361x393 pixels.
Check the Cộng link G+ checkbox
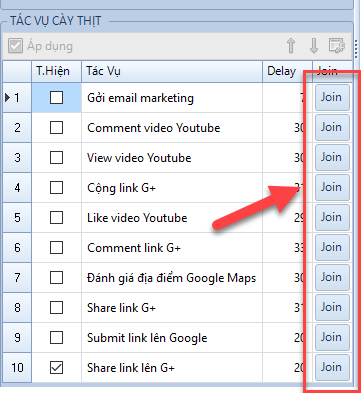point(56,188)
